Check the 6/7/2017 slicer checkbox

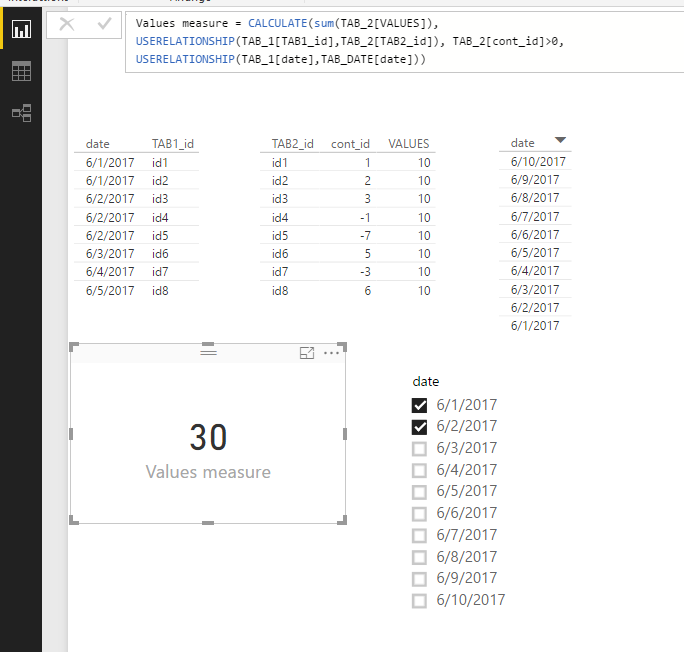point(419,536)
